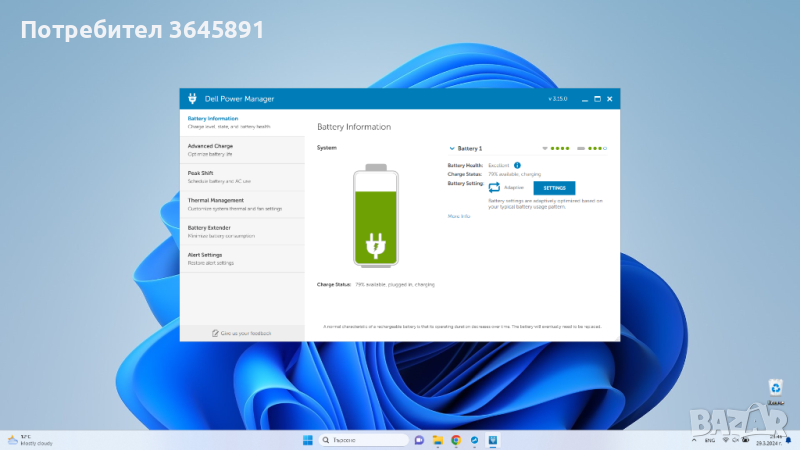Open the Alert Settings section
The height and width of the screenshot is (450, 800).
[x=242, y=258]
